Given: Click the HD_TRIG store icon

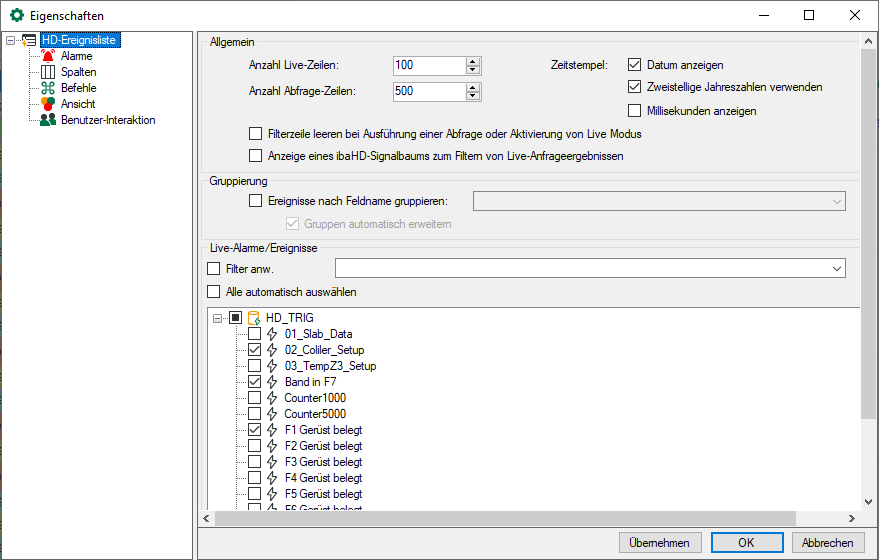Looking at the screenshot, I should [x=254, y=318].
